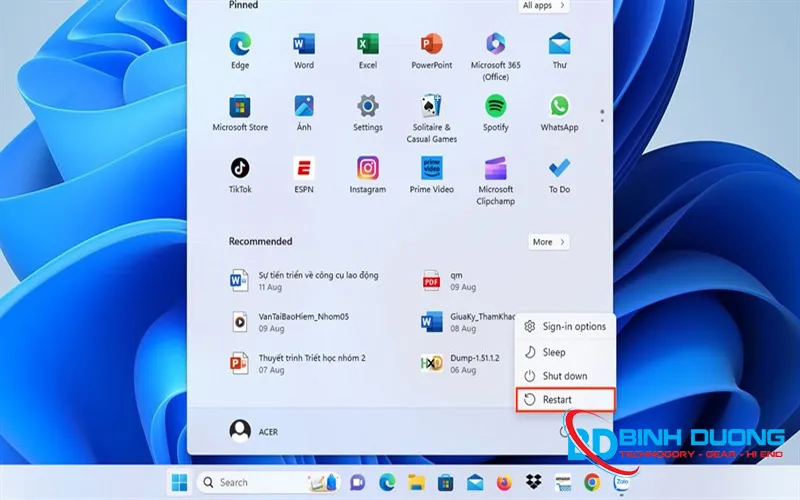Open Amazon shortcut in the taskbar
Viewport: 800px width, 500px height.
tap(563, 482)
